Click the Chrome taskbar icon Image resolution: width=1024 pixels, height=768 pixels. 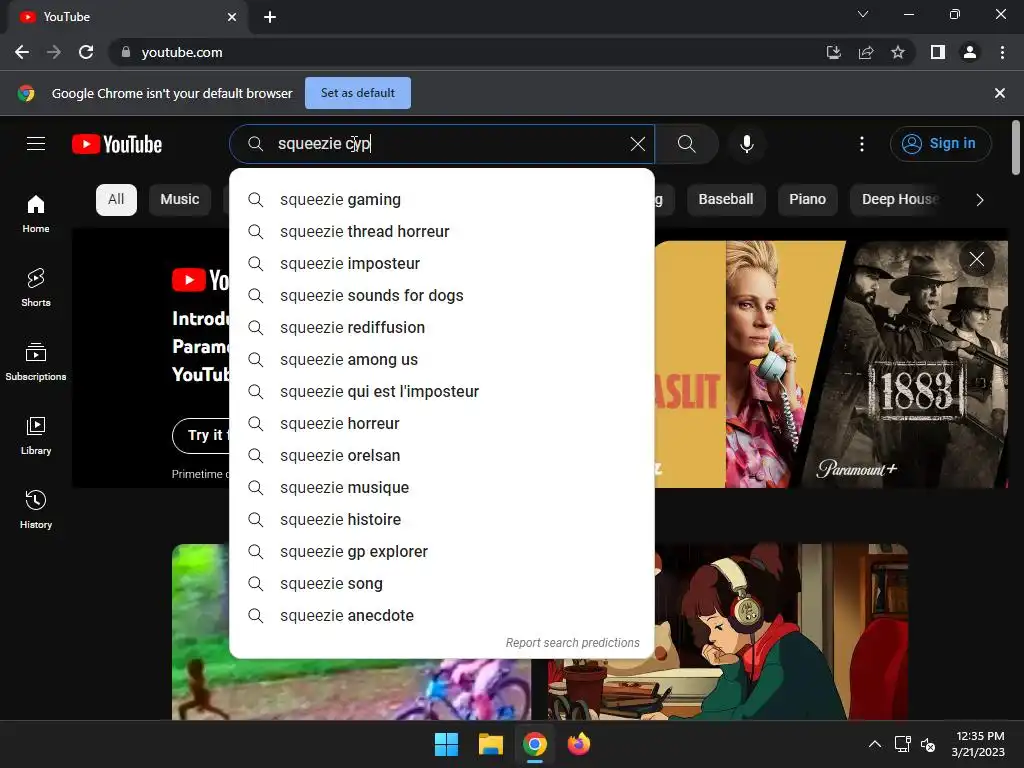[534, 744]
